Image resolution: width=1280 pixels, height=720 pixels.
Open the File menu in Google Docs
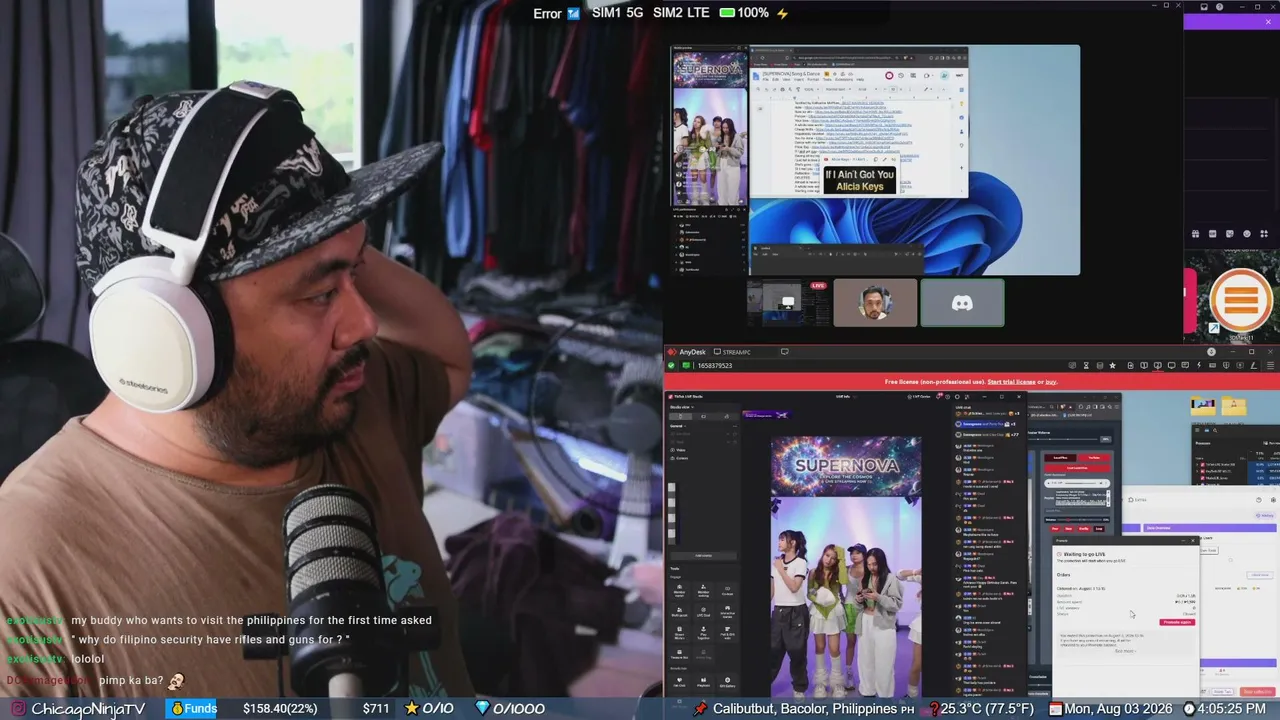[766, 79]
